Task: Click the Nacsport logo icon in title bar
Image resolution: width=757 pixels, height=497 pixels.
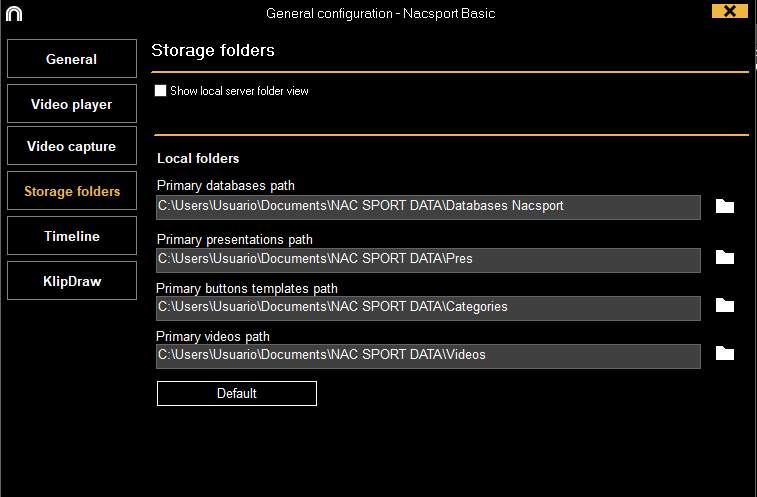Action: [x=14, y=14]
